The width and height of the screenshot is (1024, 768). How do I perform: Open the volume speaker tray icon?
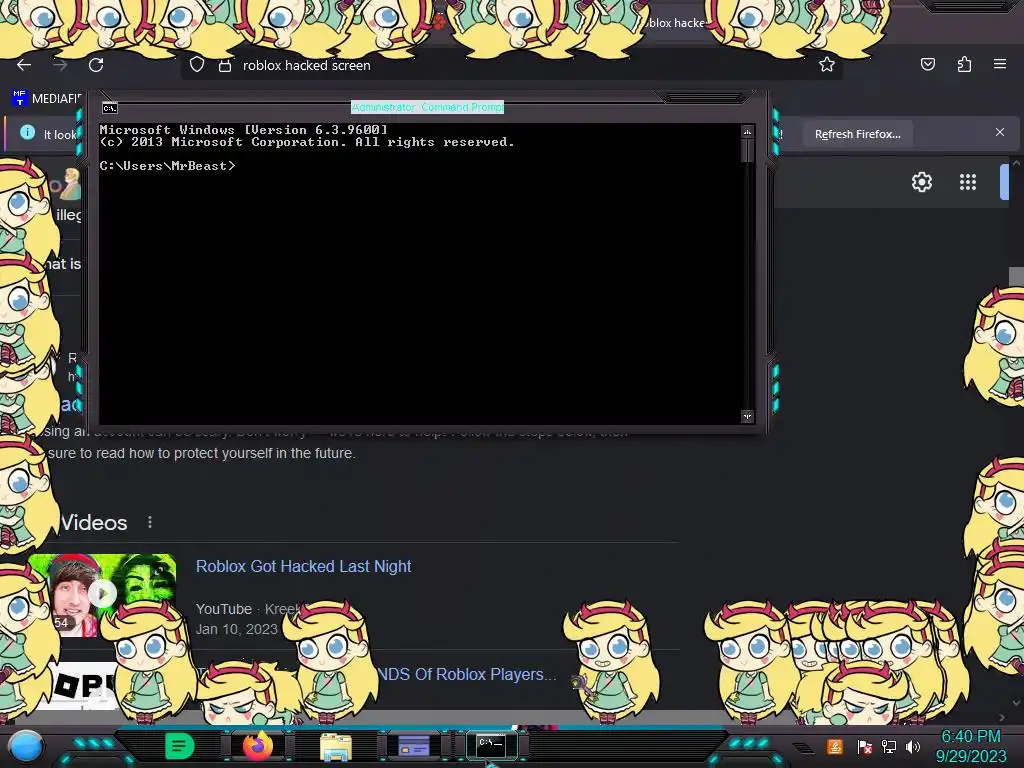tap(913, 746)
